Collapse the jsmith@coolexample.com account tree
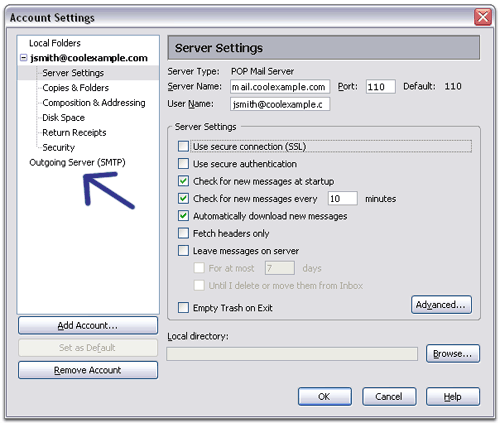The height and width of the screenshot is (423, 500). click(x=23, y=58)
